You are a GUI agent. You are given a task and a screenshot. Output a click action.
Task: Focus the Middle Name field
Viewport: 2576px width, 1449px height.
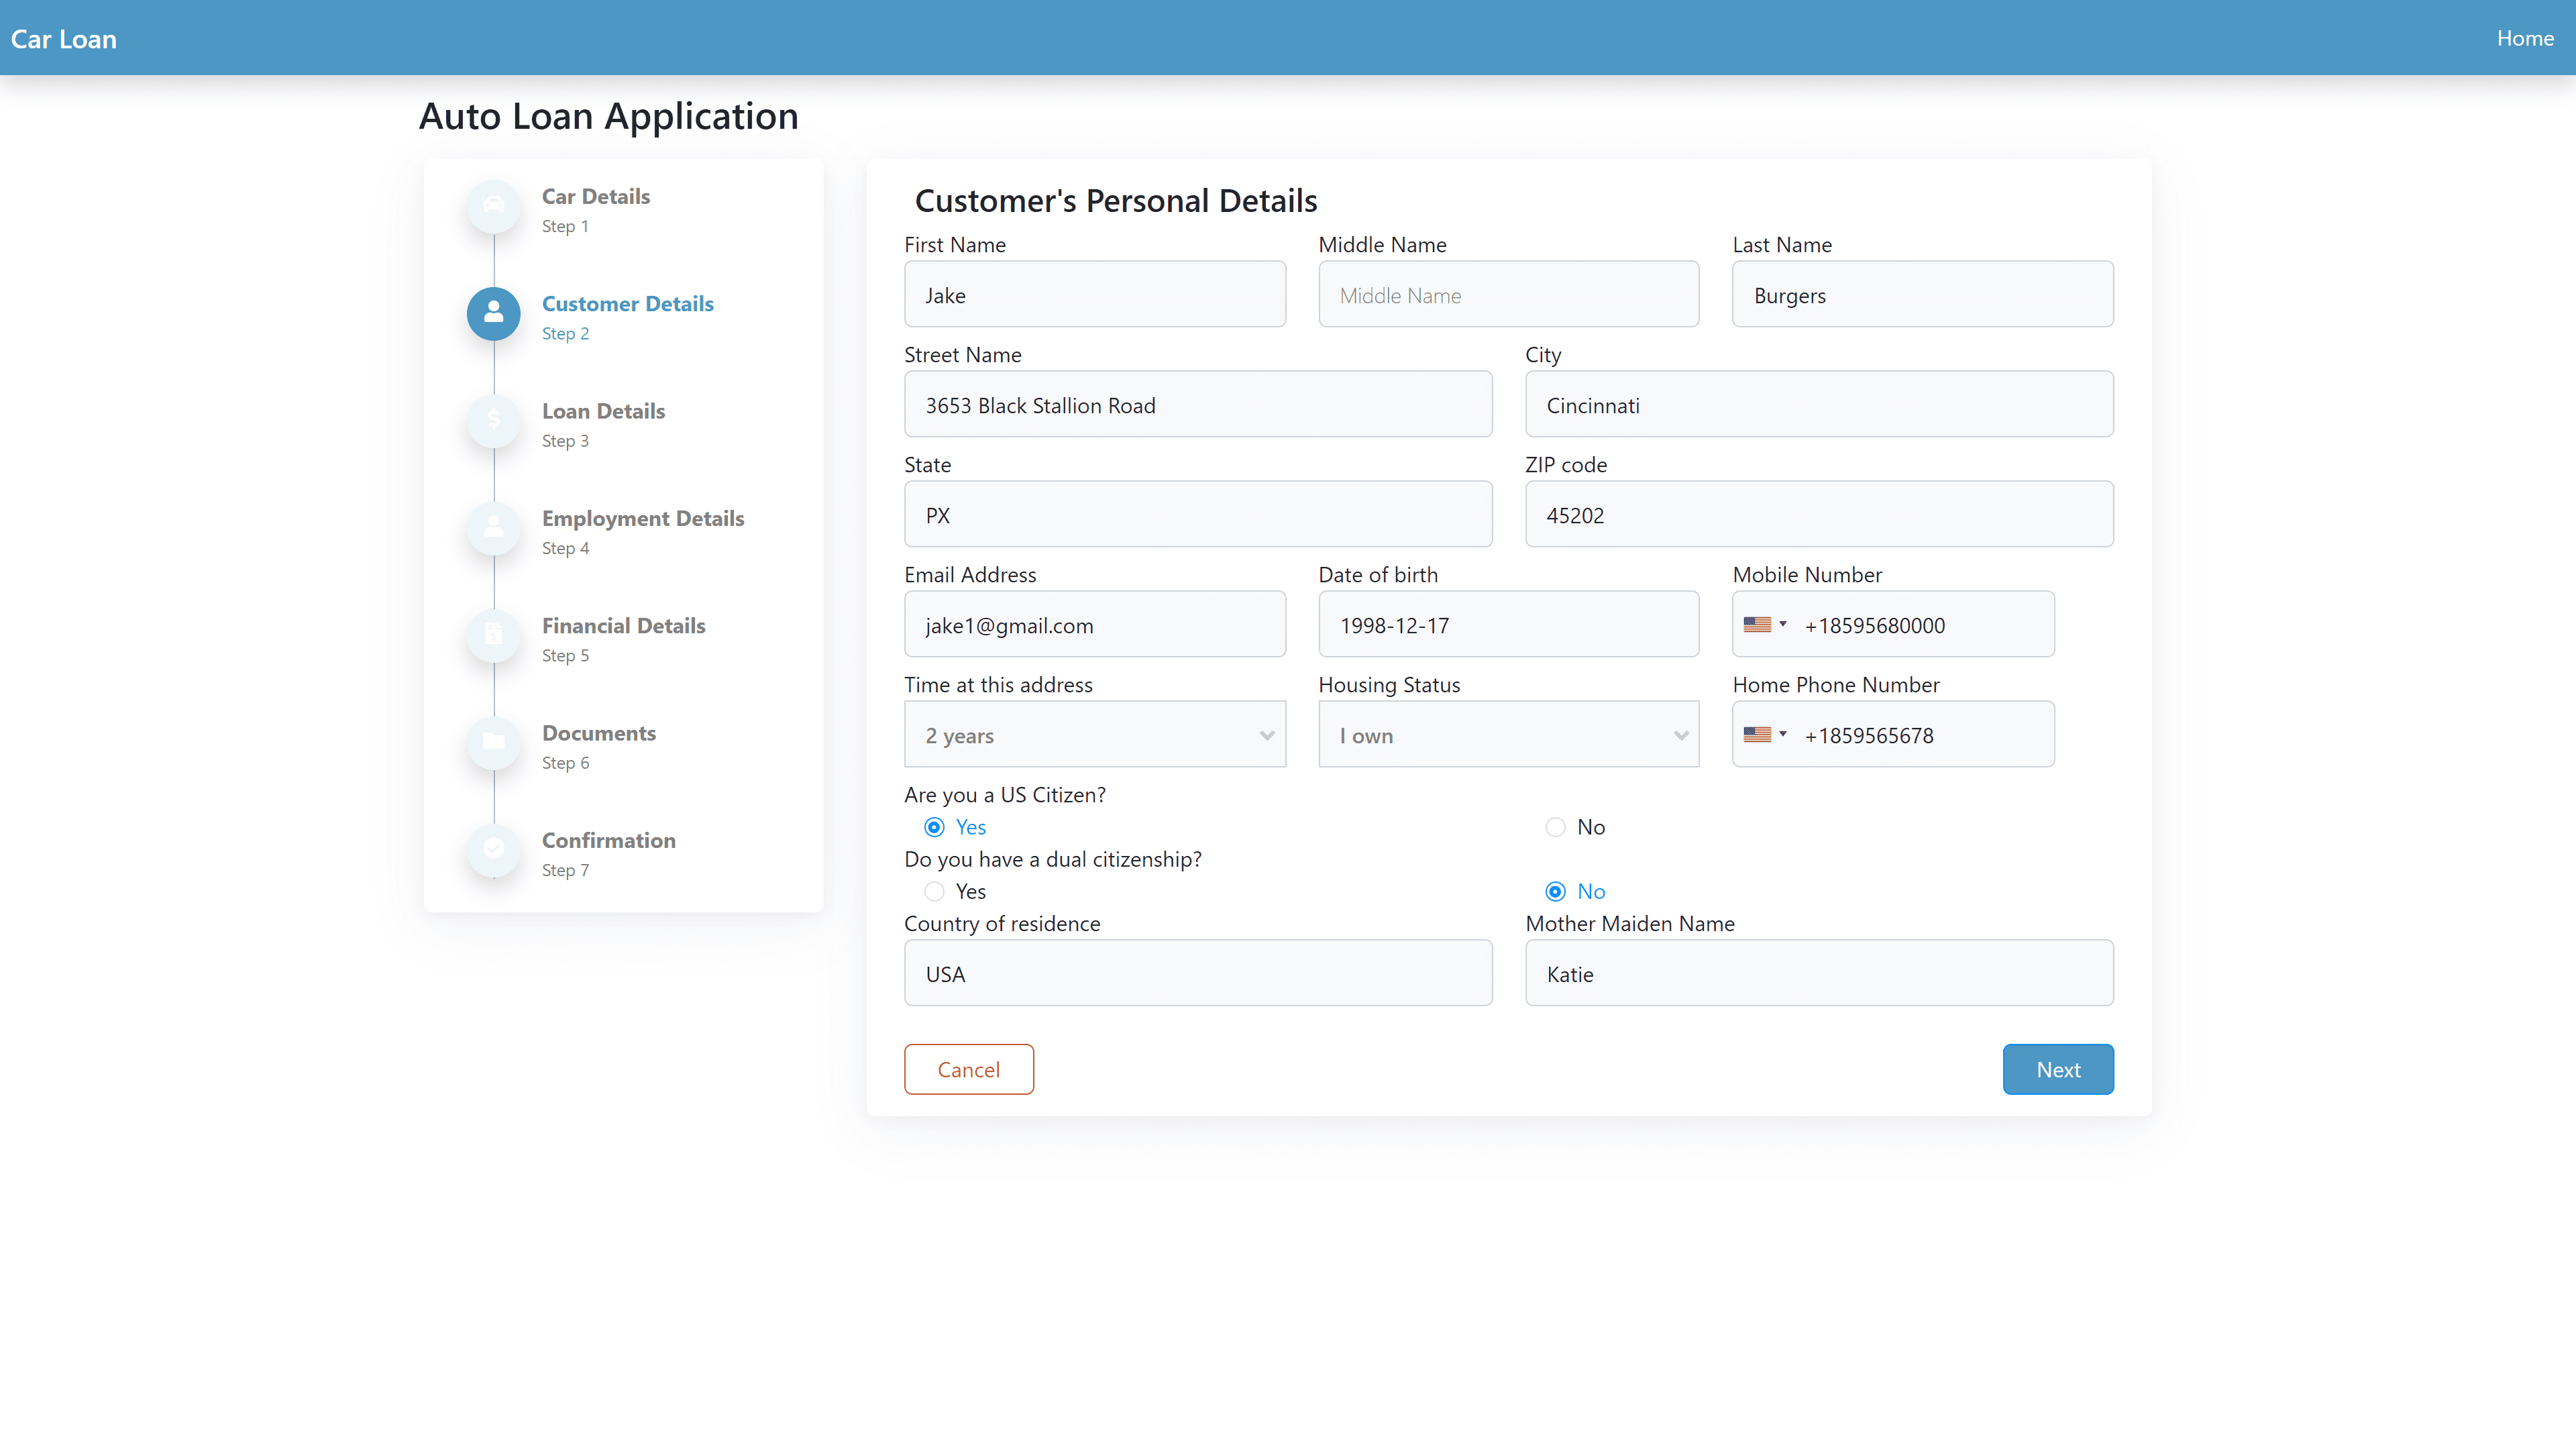tap(1509, 294)
